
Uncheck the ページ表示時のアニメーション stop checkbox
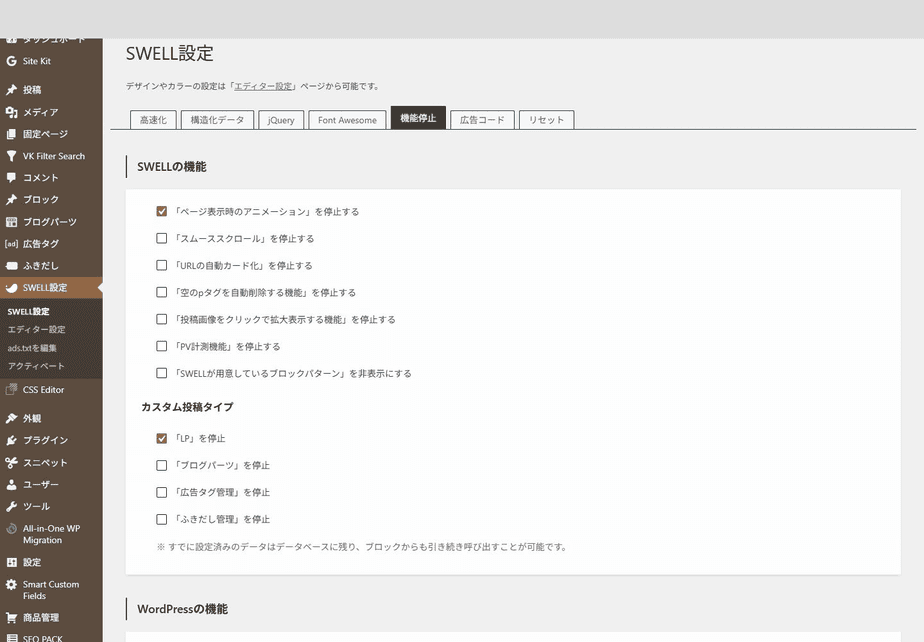(x=161, y=211)
